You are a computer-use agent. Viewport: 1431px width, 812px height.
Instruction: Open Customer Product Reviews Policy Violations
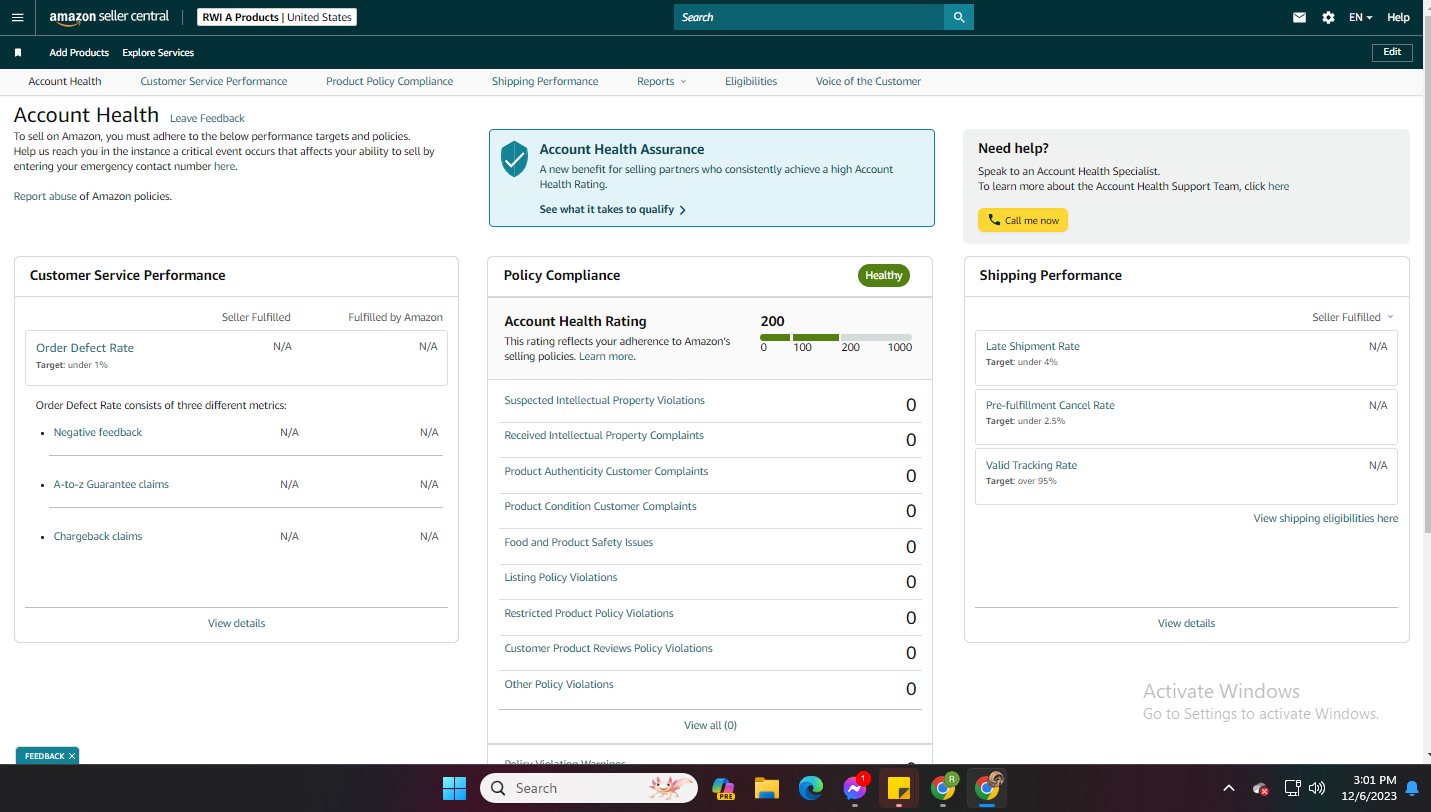coord(608,648)
